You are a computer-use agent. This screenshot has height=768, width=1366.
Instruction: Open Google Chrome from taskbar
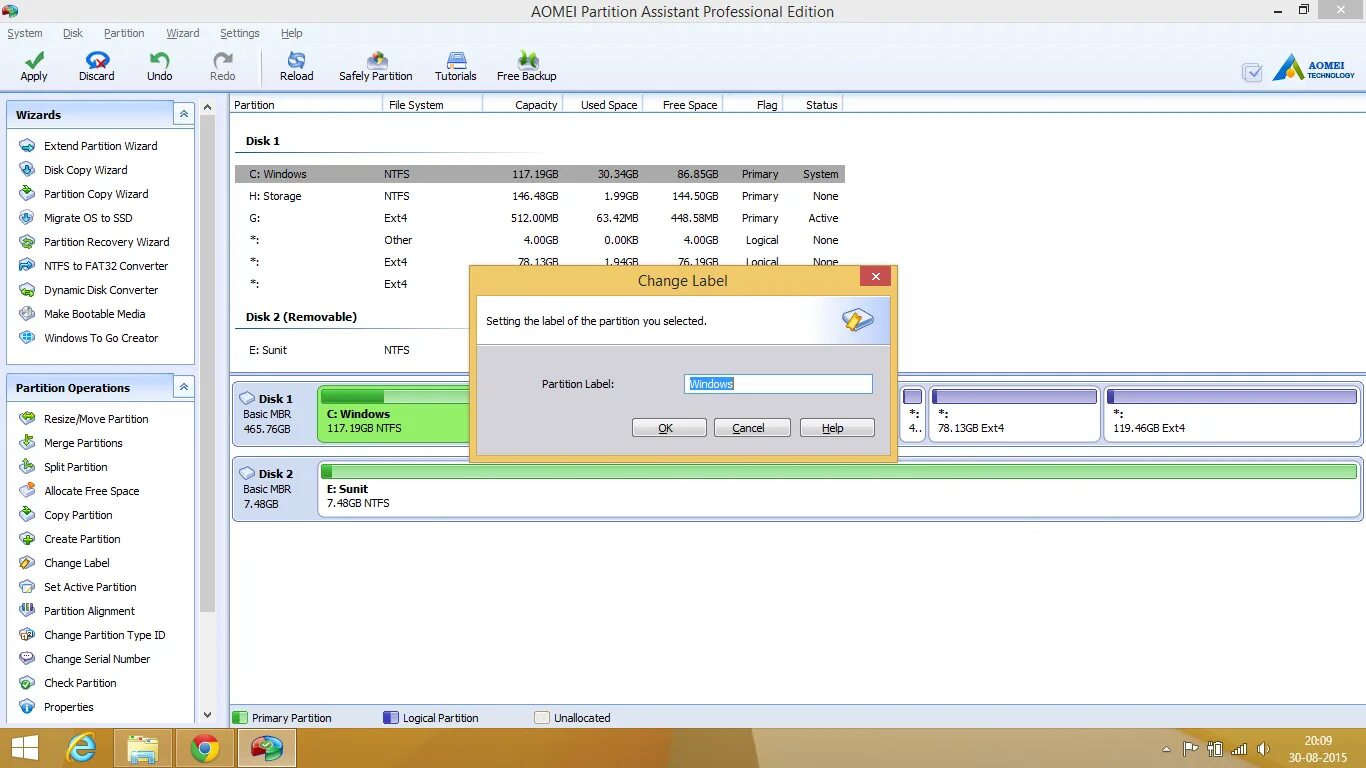[205, 748]
